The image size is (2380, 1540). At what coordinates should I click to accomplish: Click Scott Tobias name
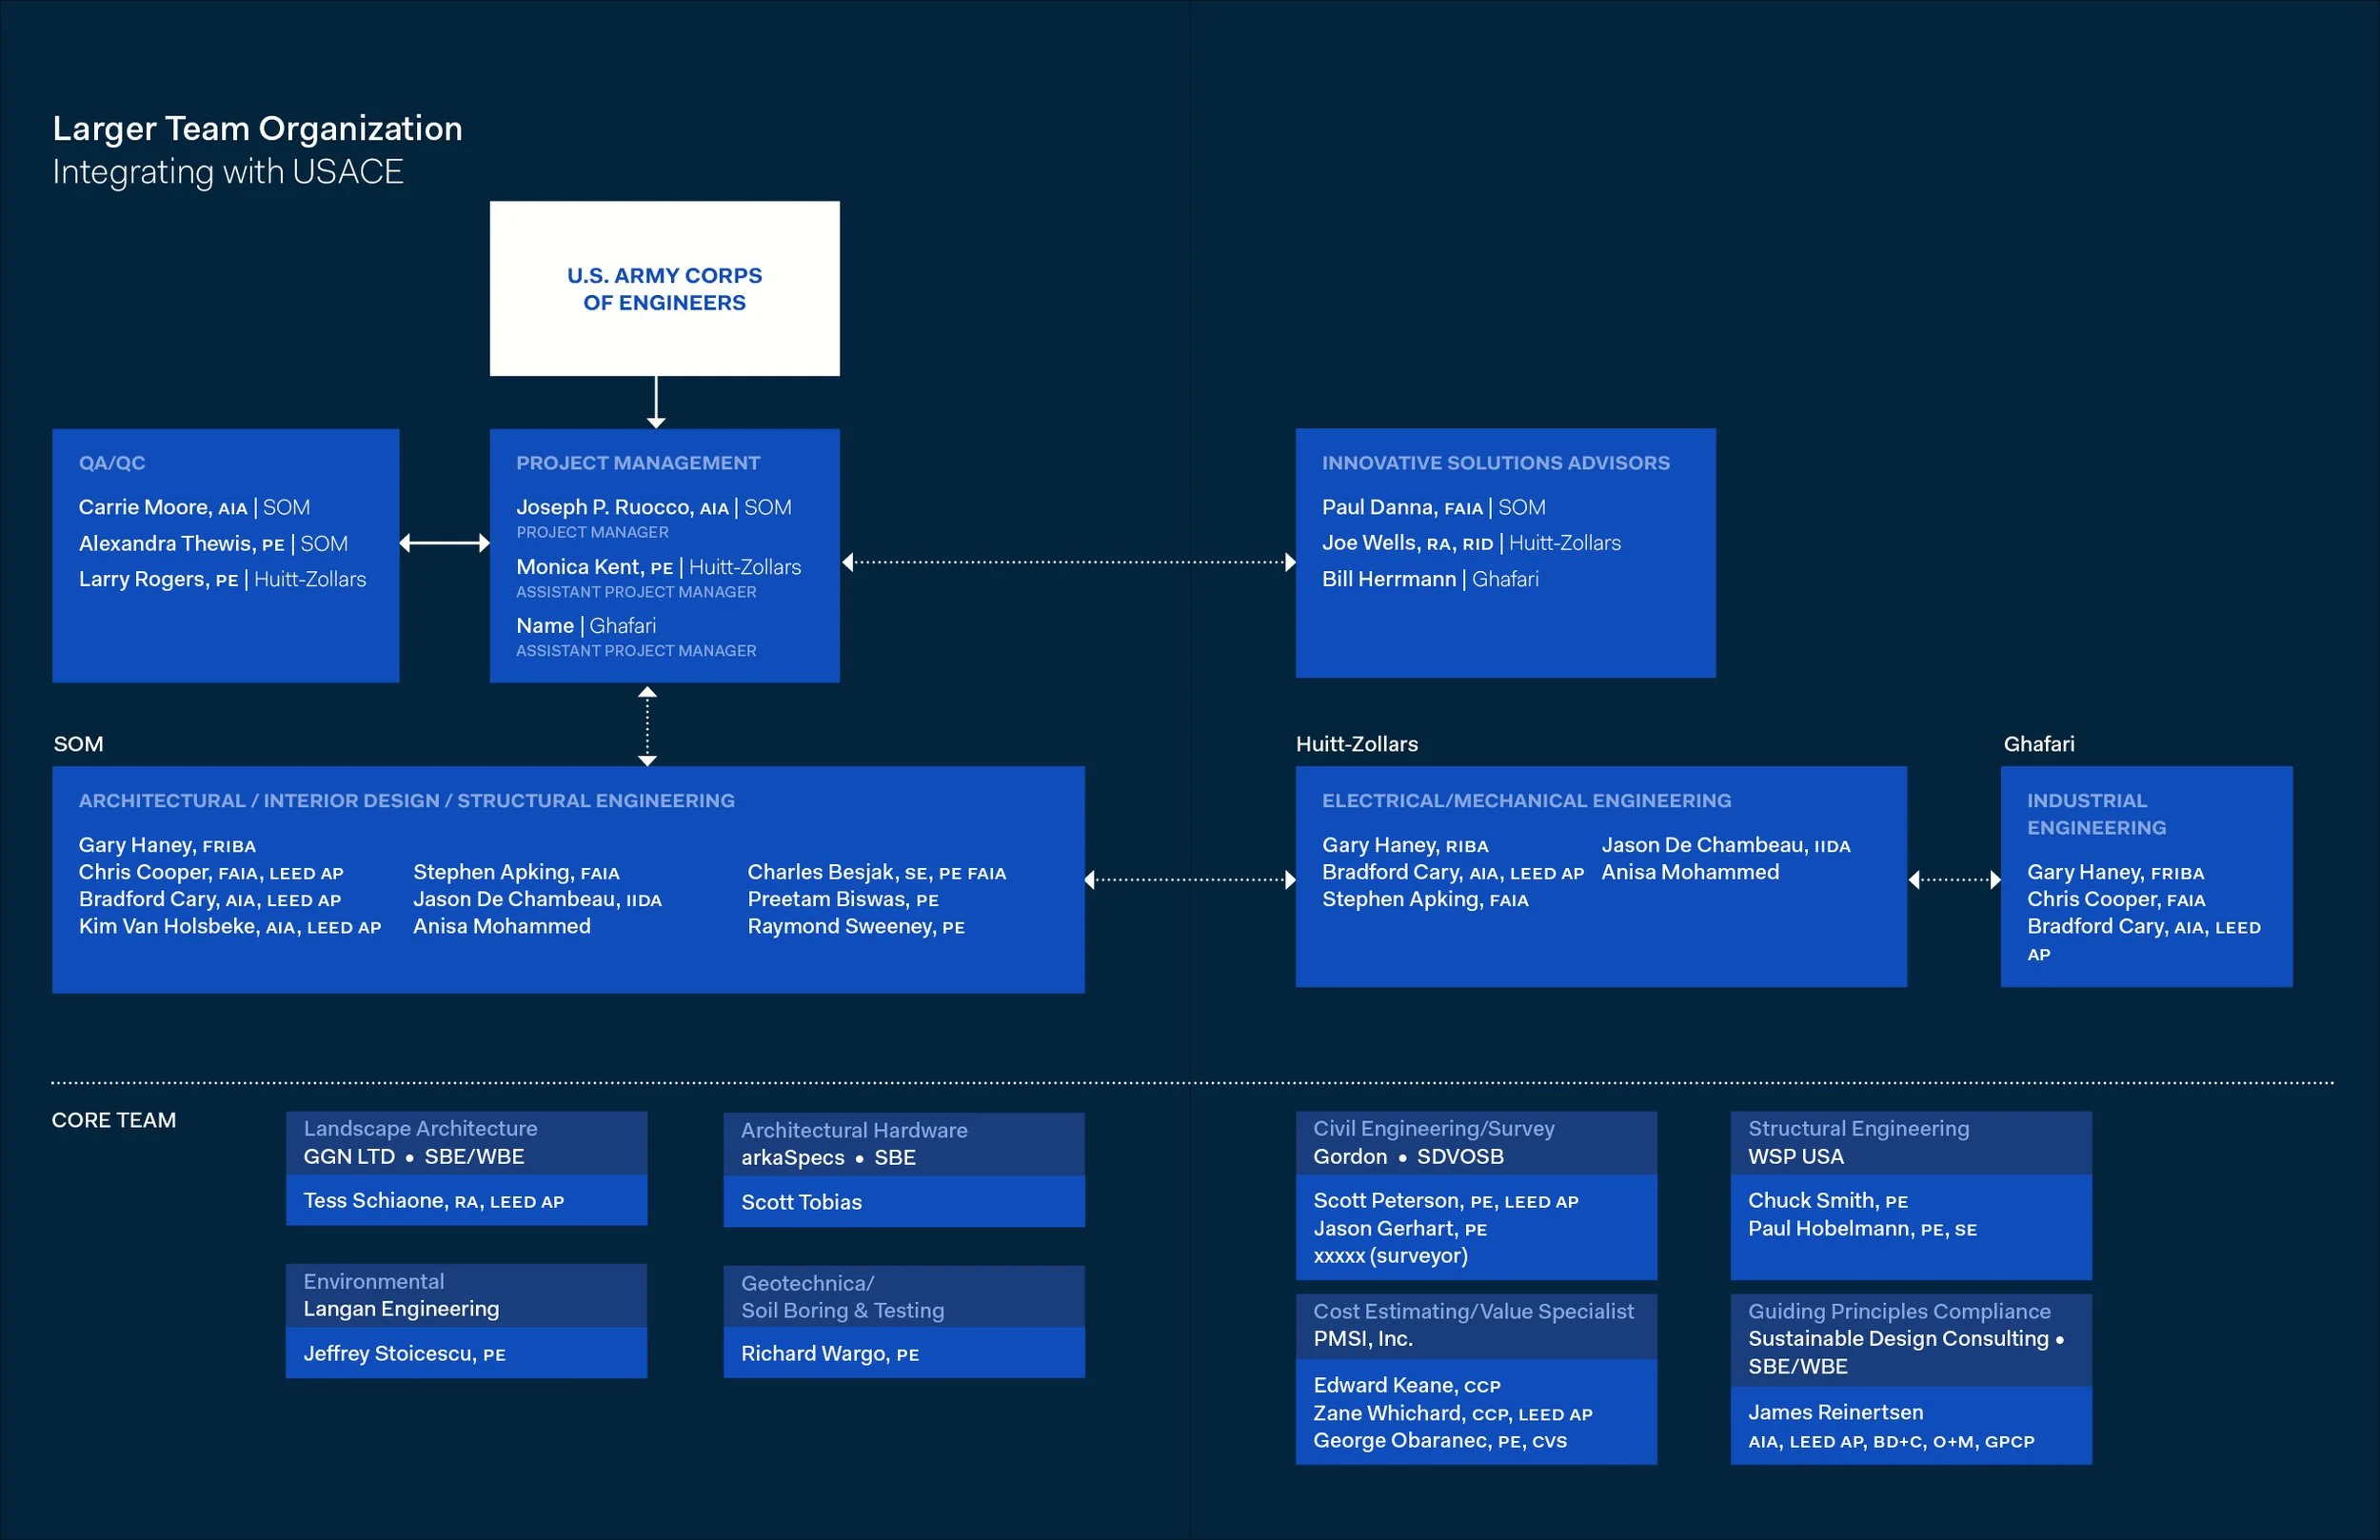click(x=801, y=1203)
